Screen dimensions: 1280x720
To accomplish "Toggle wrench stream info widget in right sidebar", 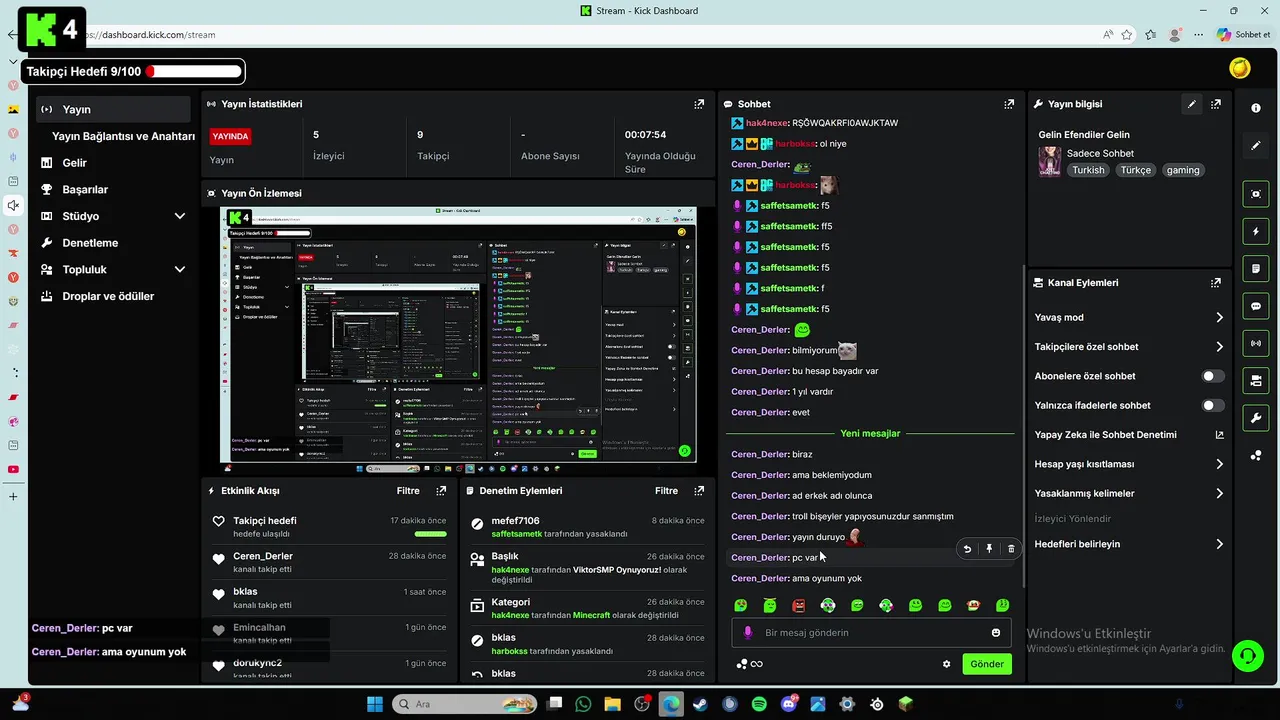I will coord(1256,417).
